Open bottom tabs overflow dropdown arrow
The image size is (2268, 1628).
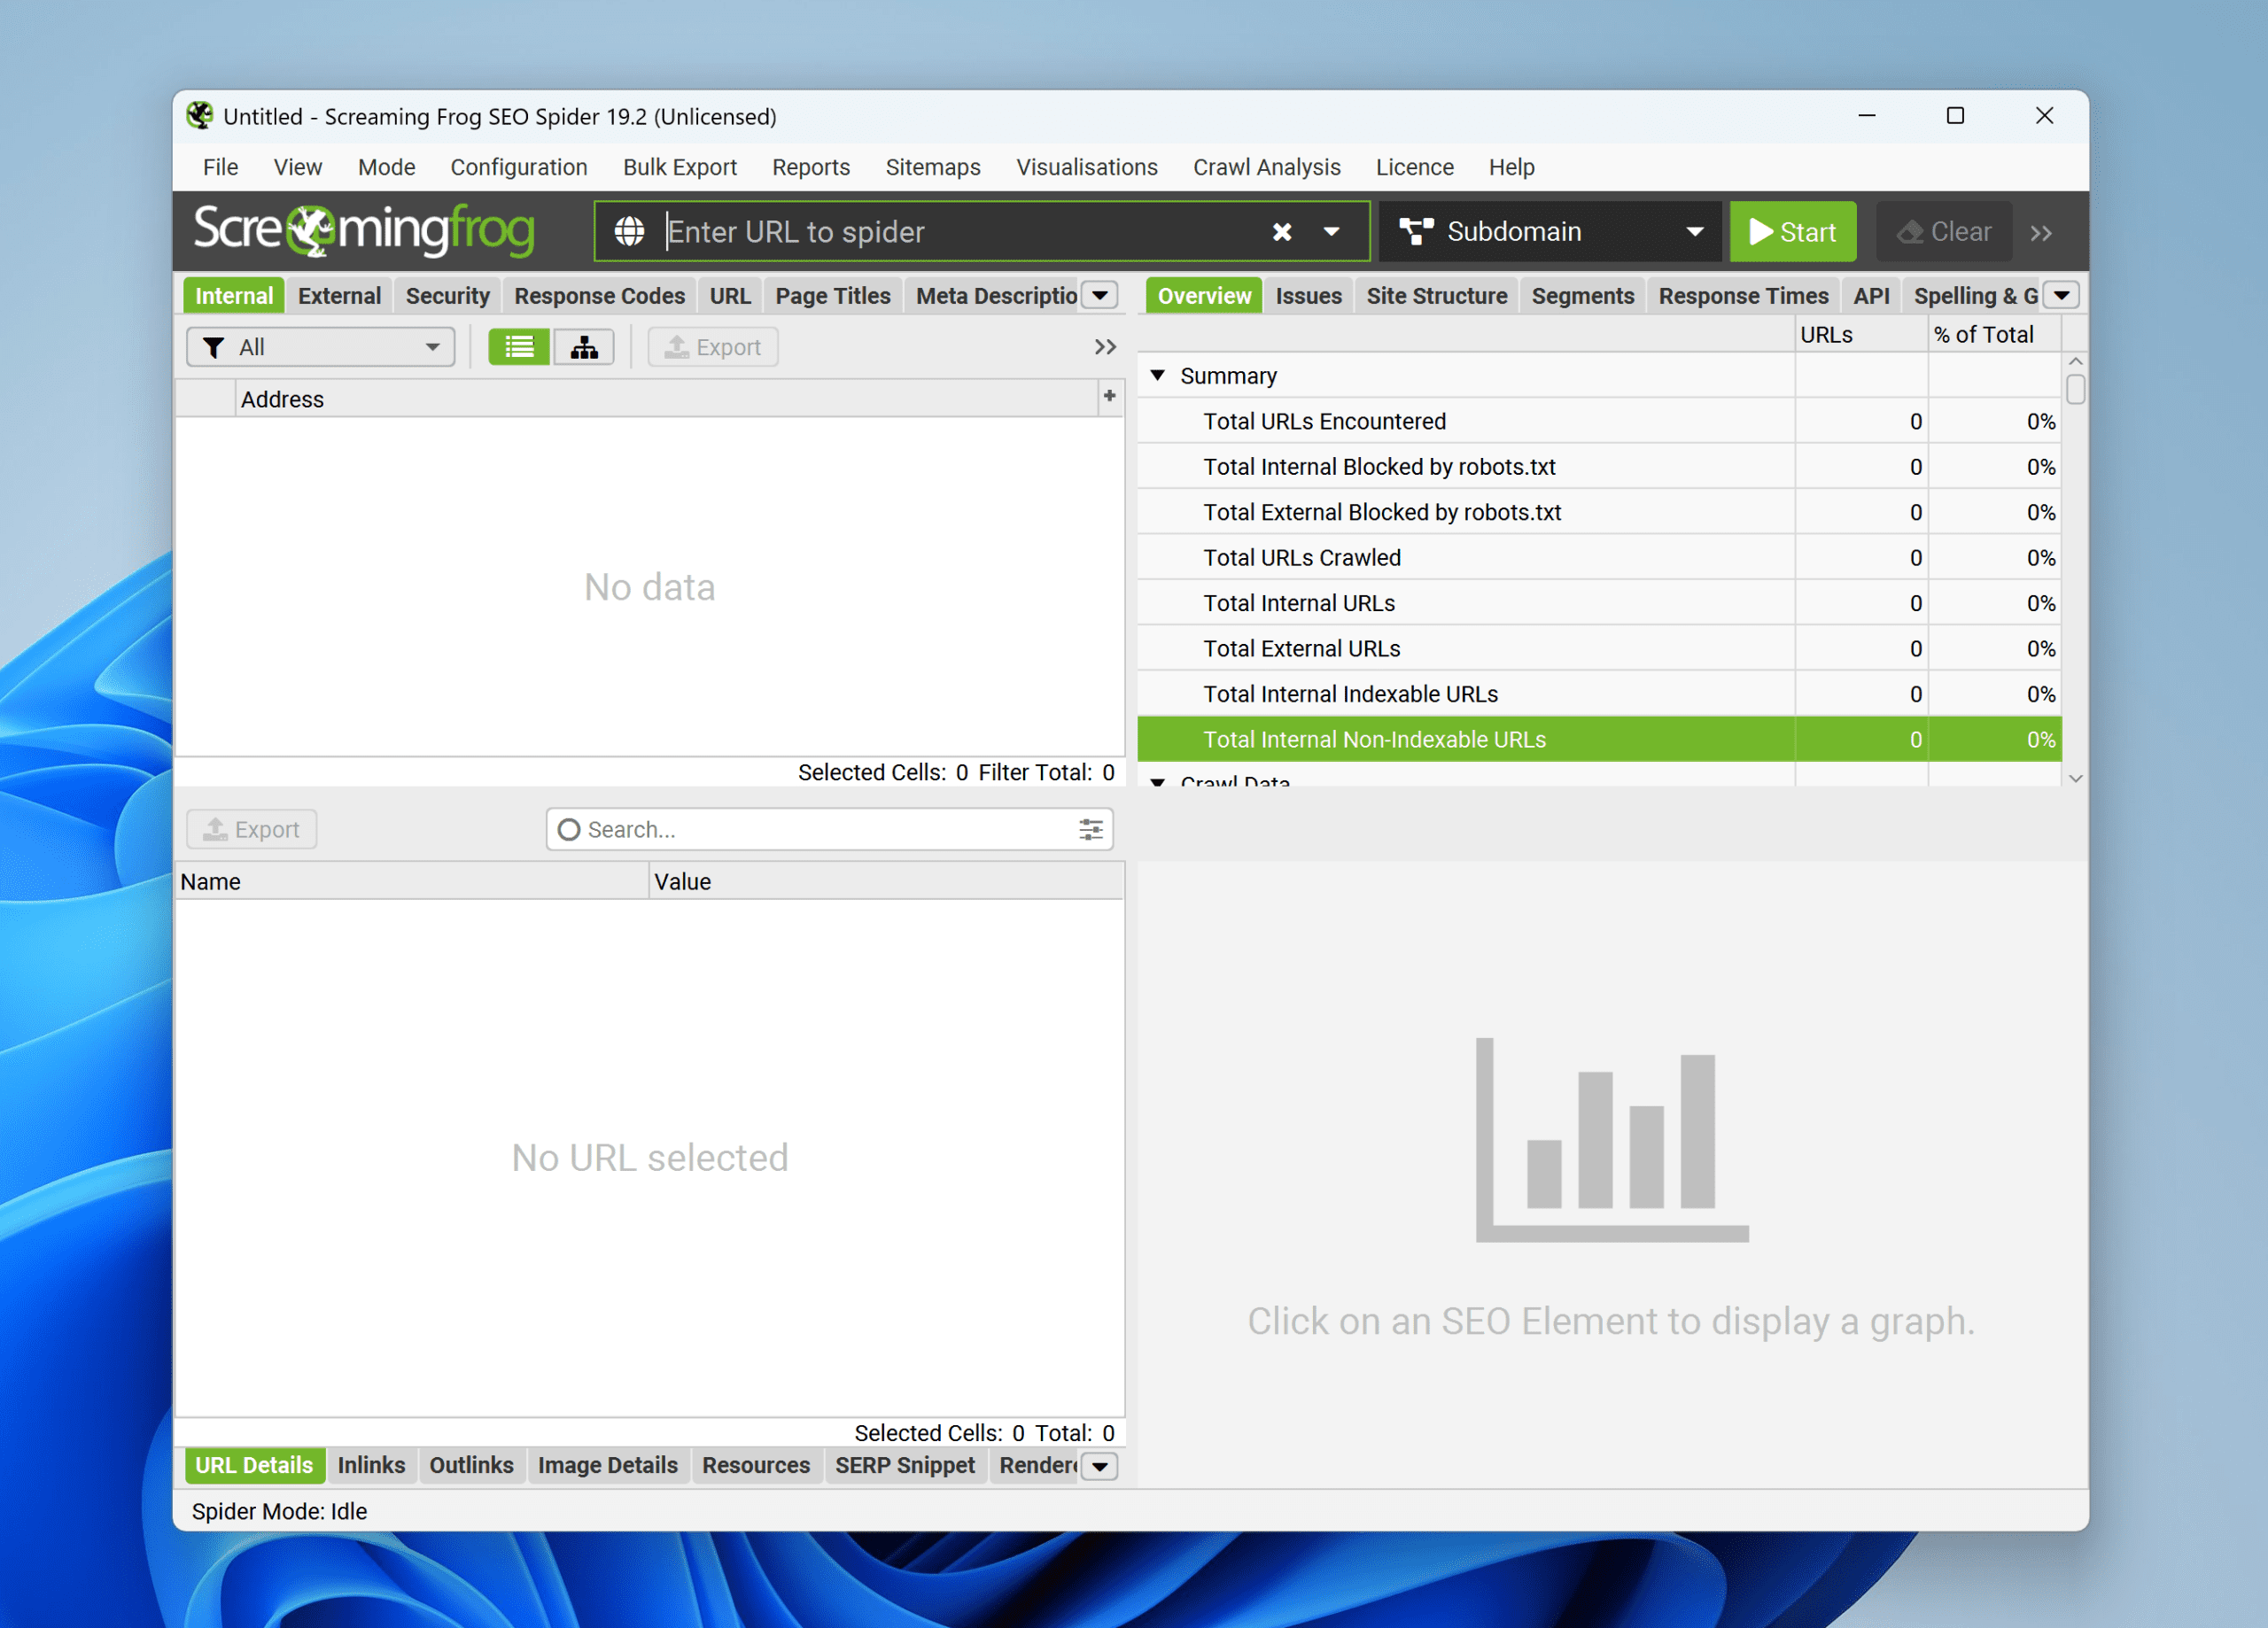1100,1466
